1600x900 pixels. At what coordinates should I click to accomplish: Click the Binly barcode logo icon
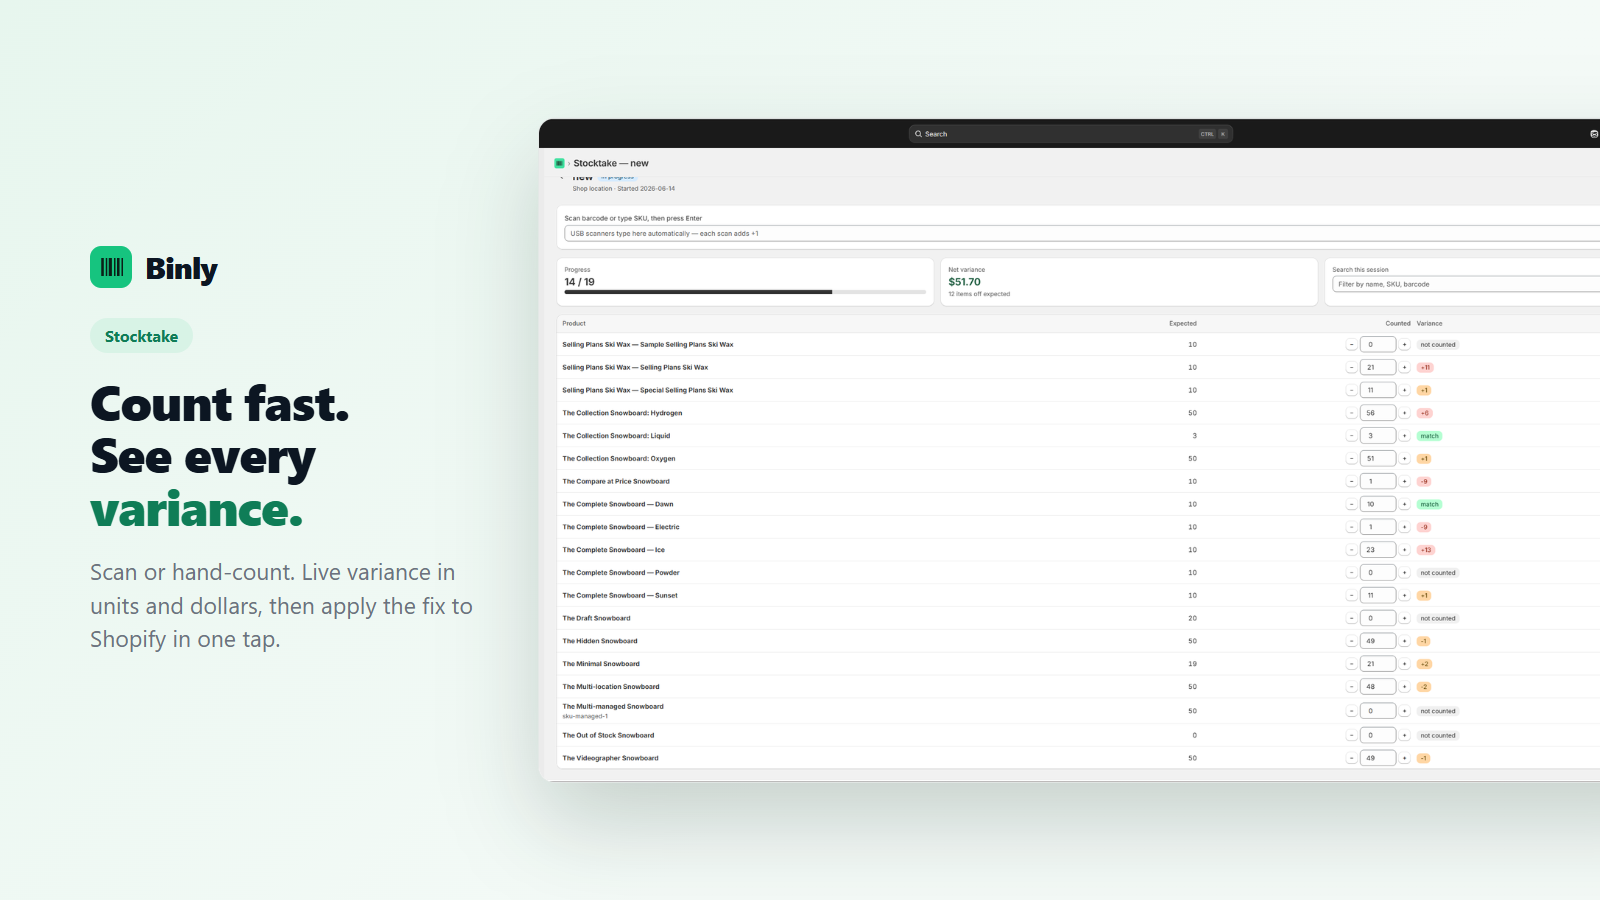click(x=111, y=267)
